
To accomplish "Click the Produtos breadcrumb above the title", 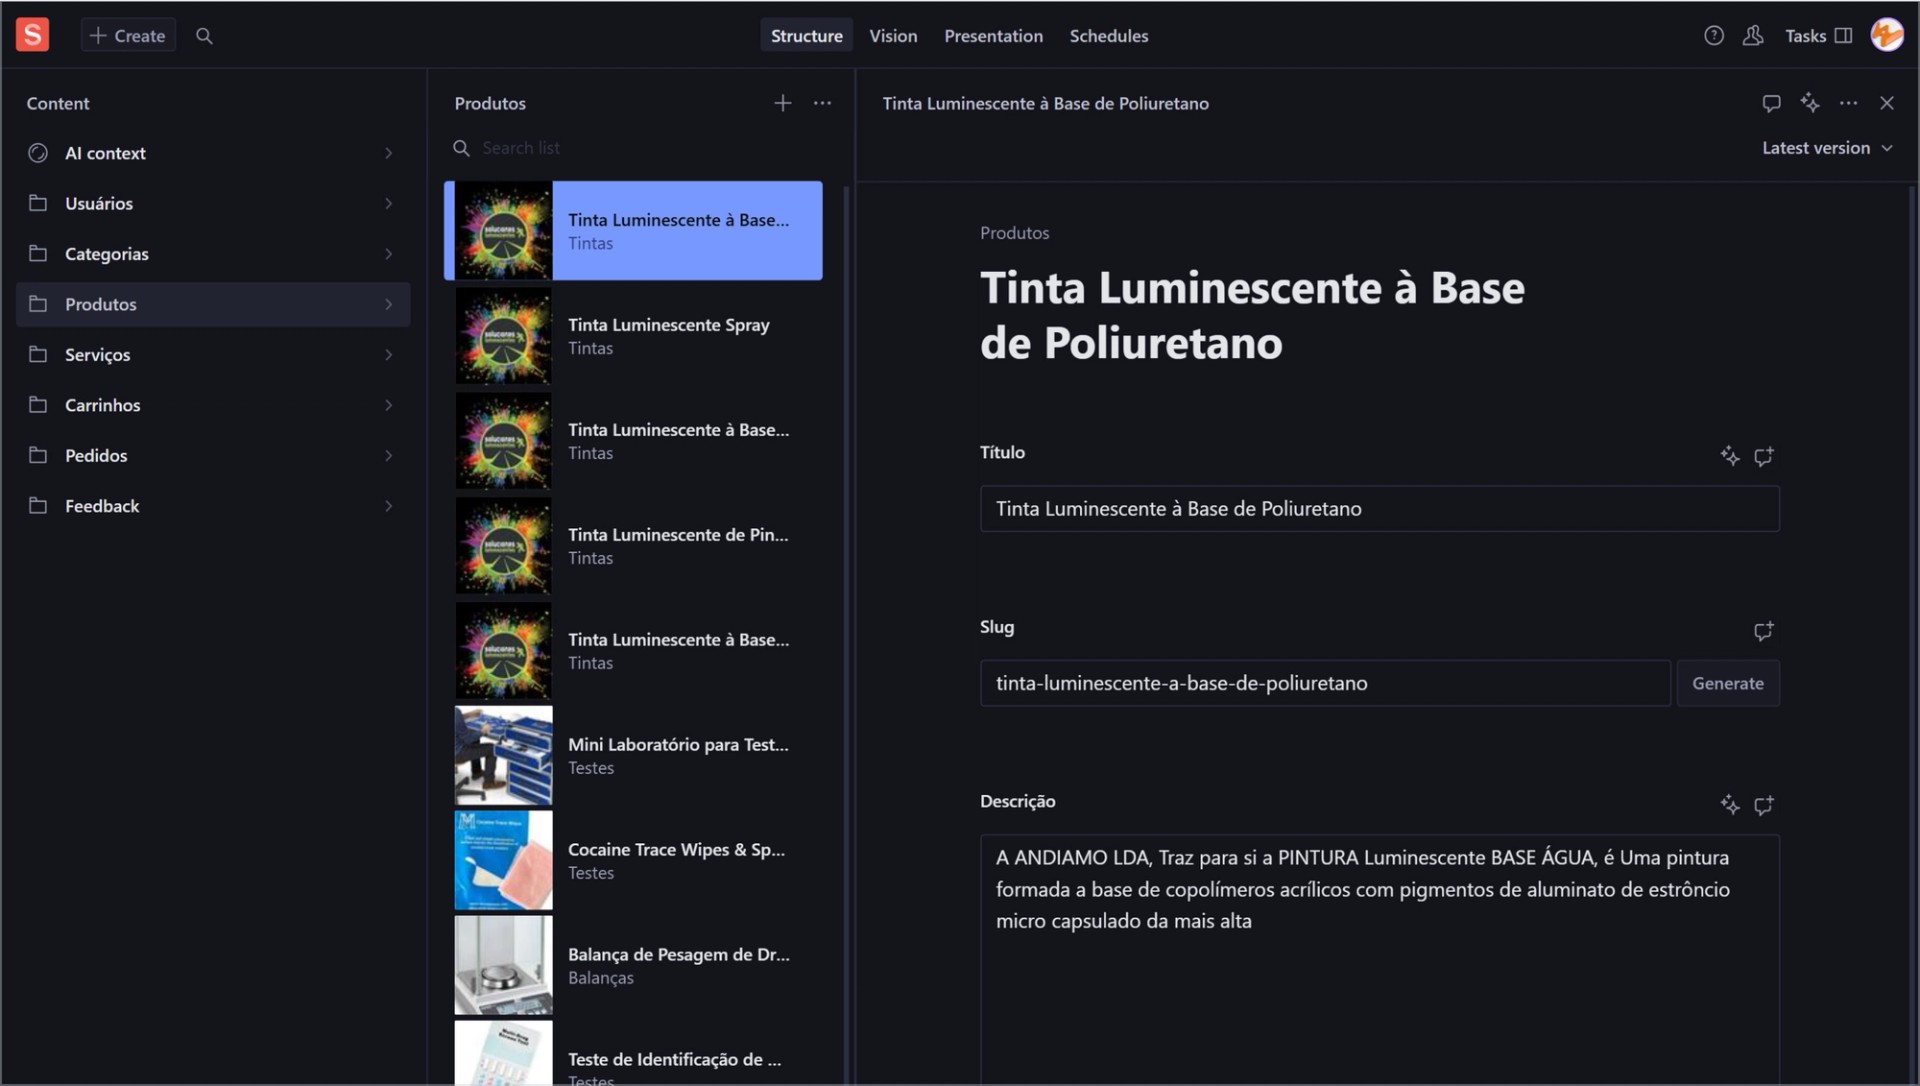I will (x=1014, y=233).
